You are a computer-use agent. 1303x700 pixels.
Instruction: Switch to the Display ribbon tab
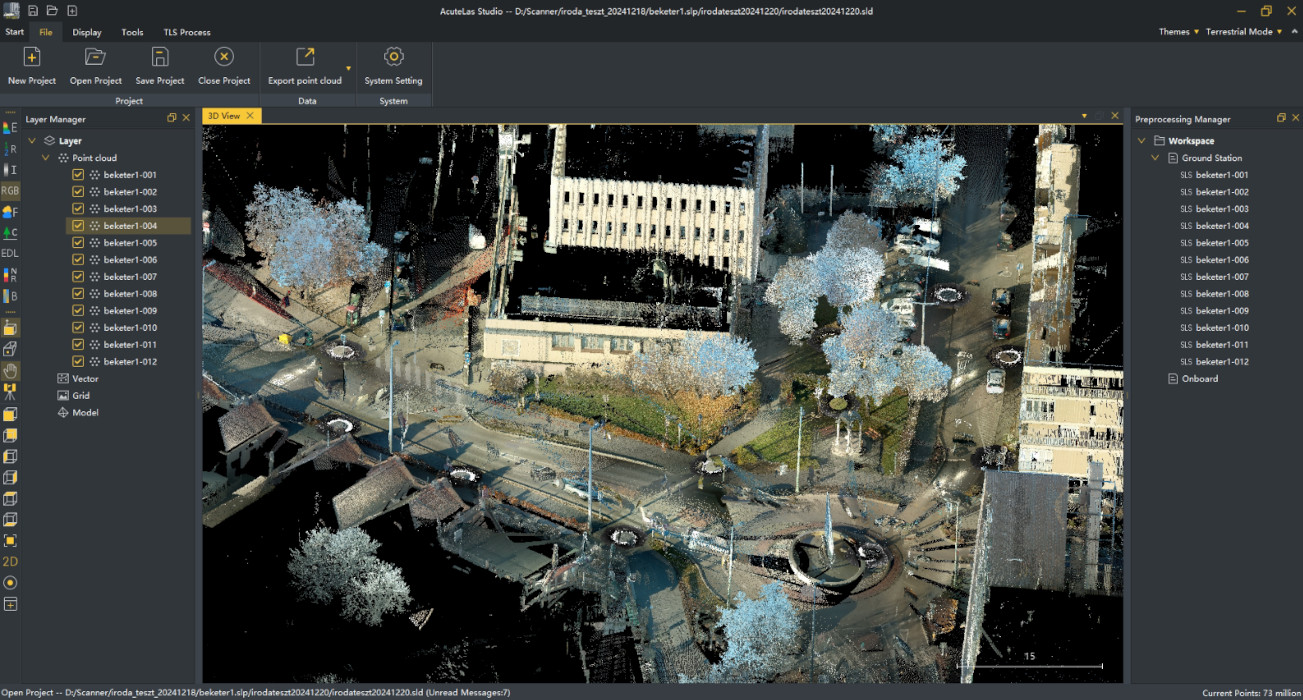click(x=87, y=32)
